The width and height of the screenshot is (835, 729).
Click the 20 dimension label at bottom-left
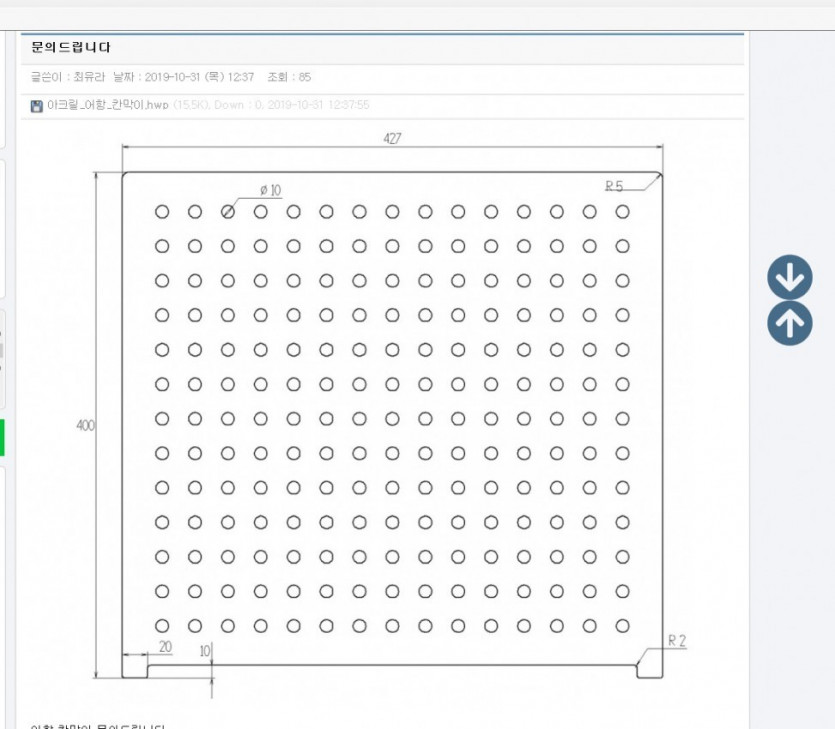pos(165,646)
